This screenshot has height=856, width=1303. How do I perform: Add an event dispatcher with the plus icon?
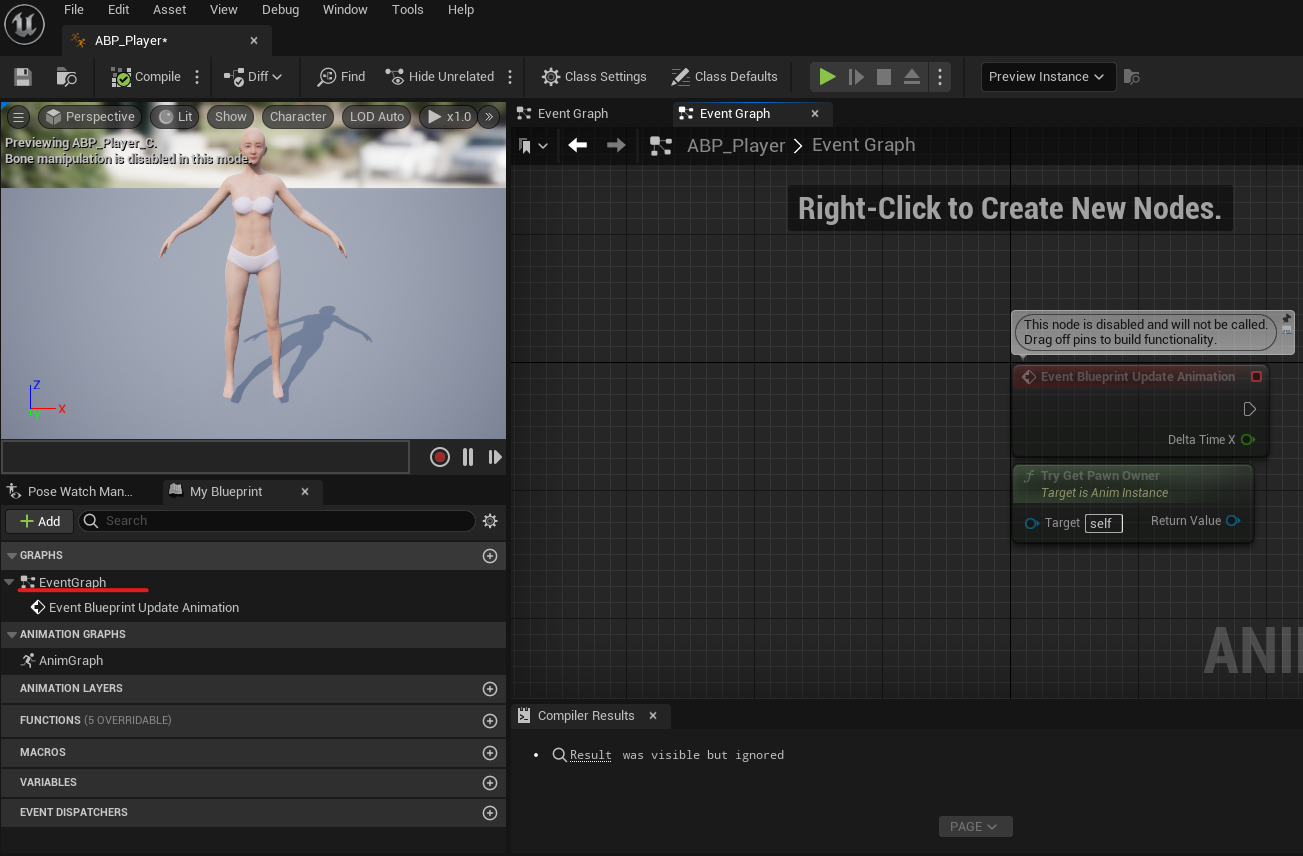coord(490,813)
